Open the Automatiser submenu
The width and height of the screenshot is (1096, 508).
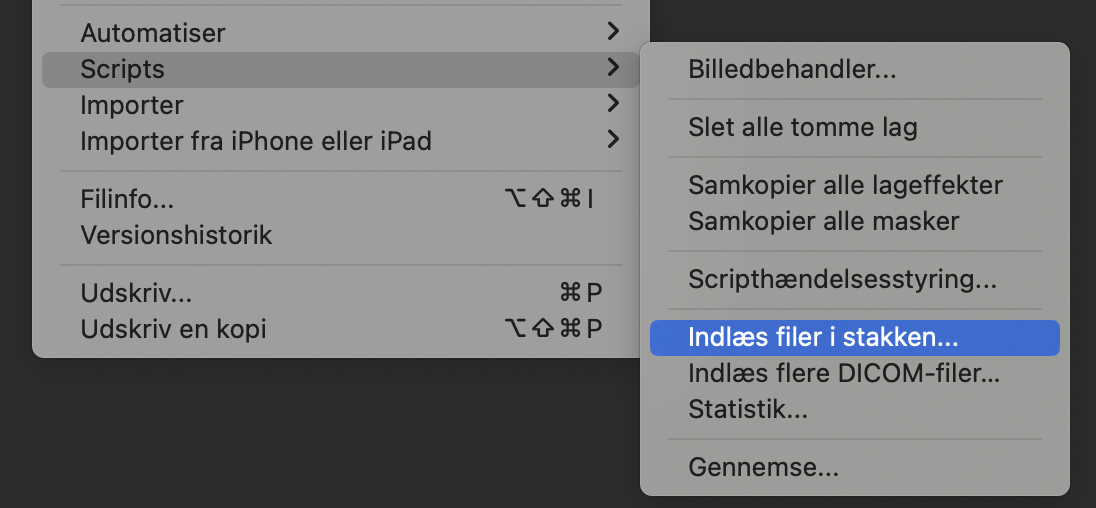pos(153,33)
